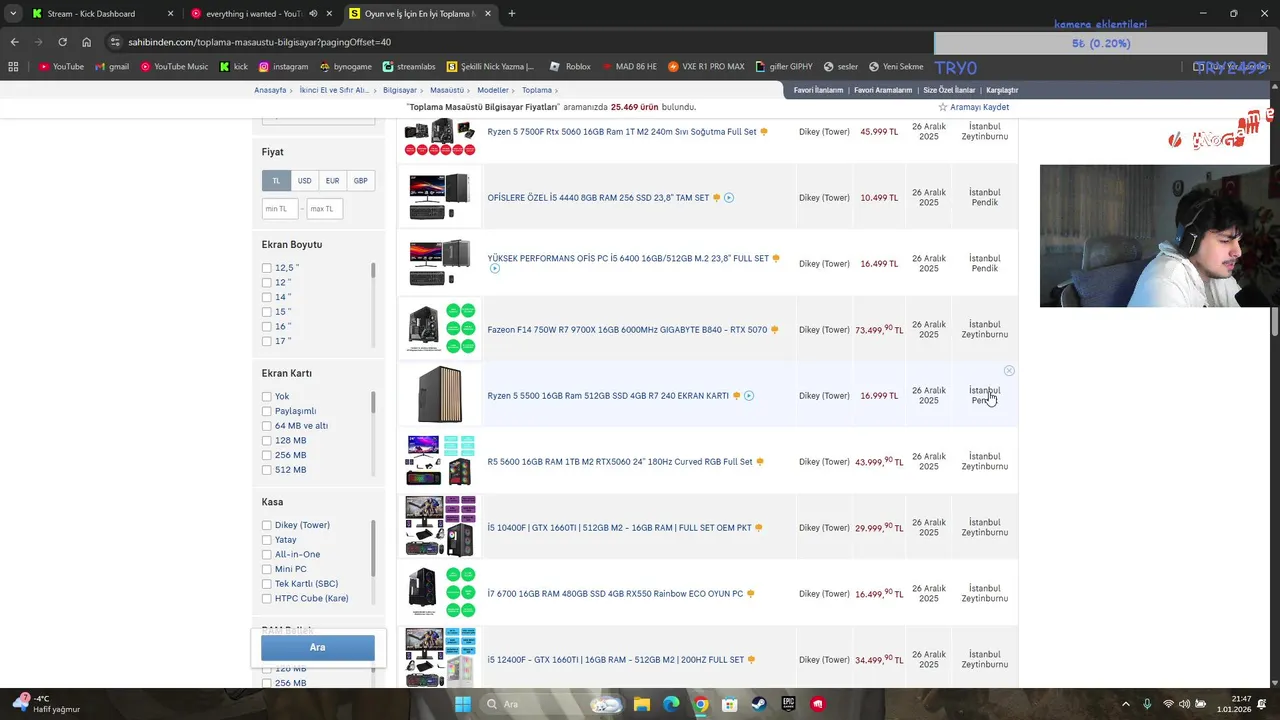Open YouTube bookmark
This screenshot has width=1280, height=720.
(61, 67)
